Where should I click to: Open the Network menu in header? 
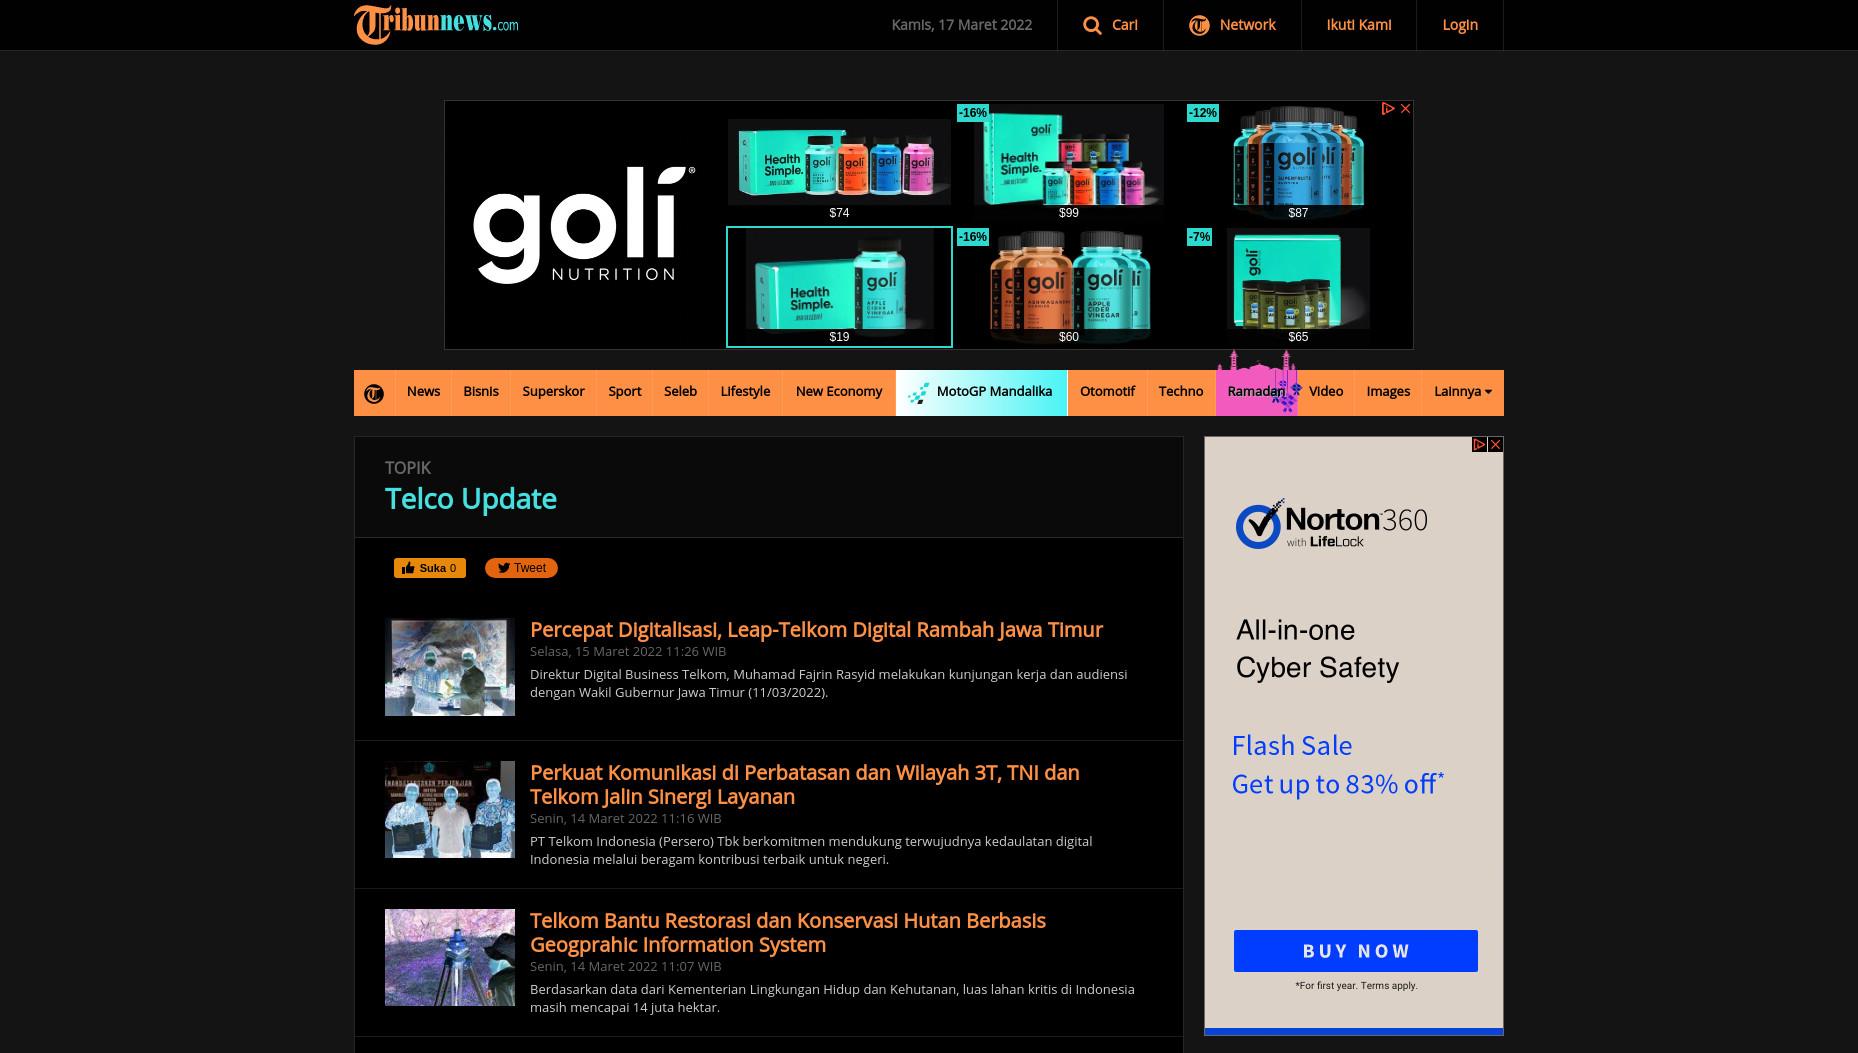tap(1232, 25)
